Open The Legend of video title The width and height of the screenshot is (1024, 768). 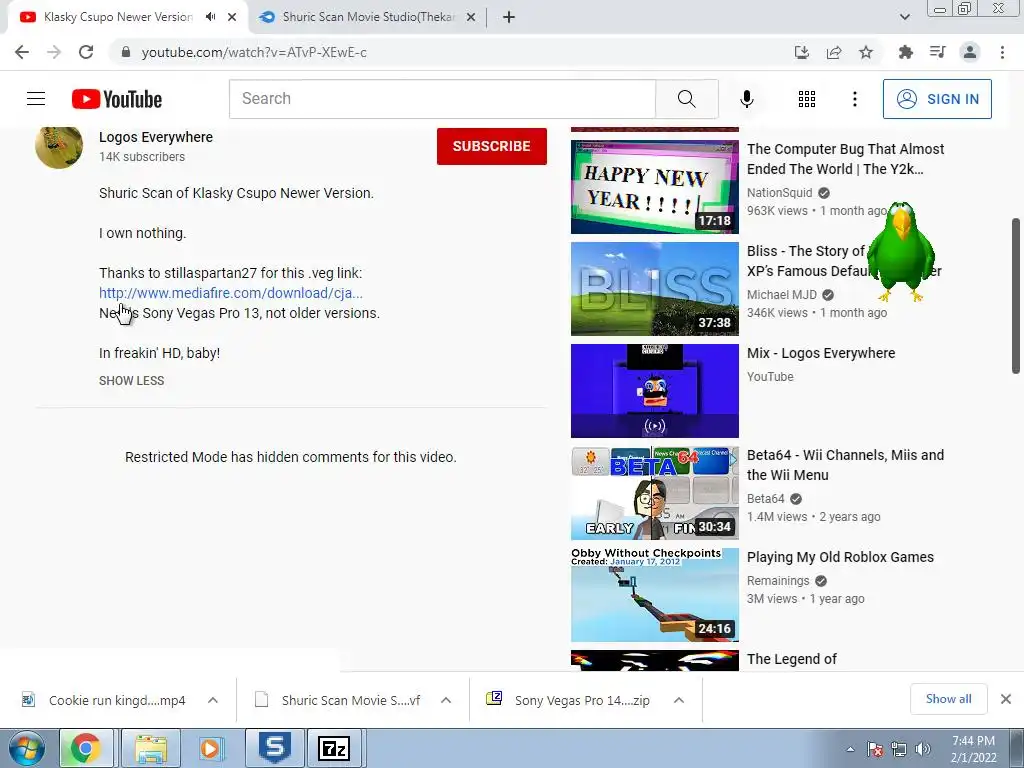pos(792,659)
